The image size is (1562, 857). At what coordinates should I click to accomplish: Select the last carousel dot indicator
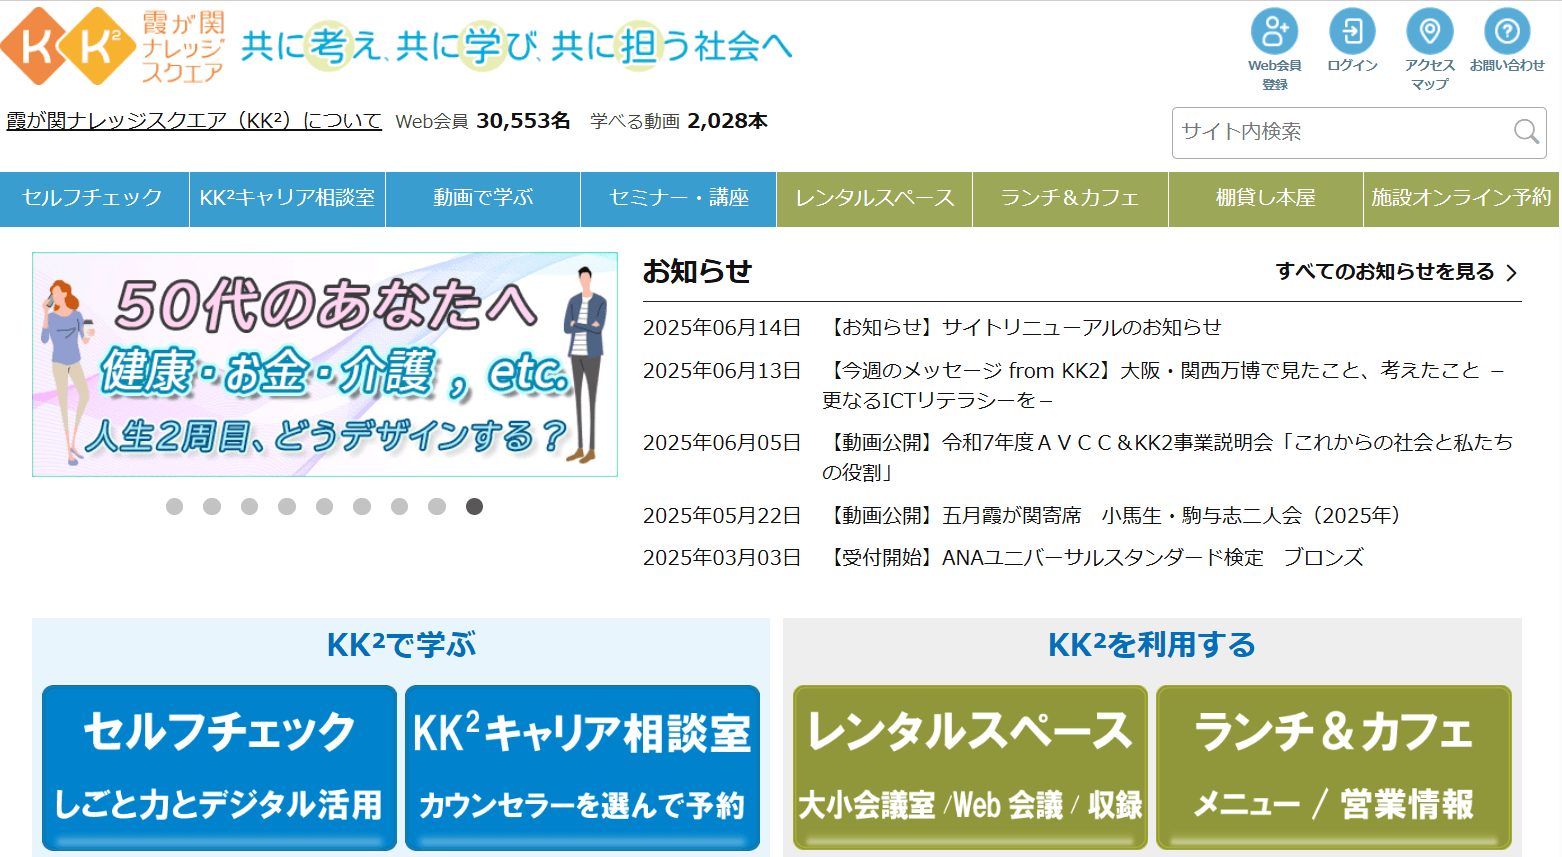click(x=474, y=507)
